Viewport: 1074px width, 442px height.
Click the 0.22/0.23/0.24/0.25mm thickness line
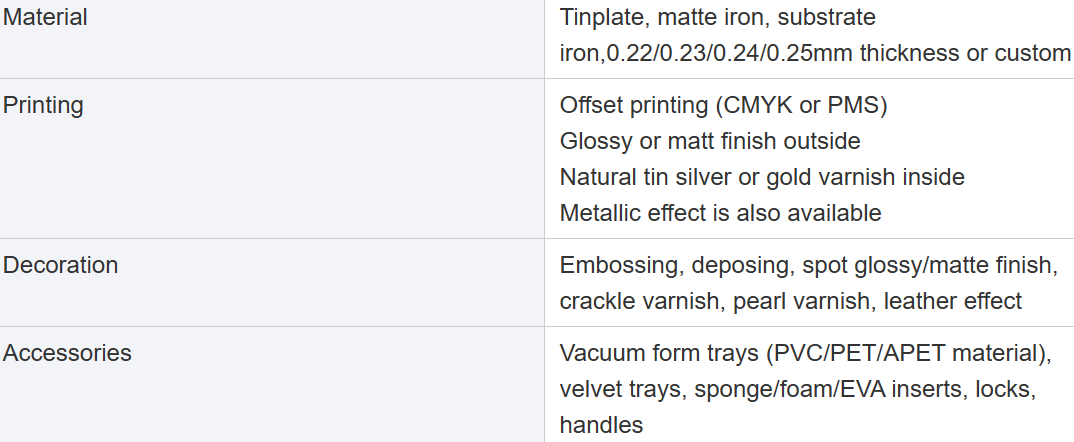tap(815, 53)
